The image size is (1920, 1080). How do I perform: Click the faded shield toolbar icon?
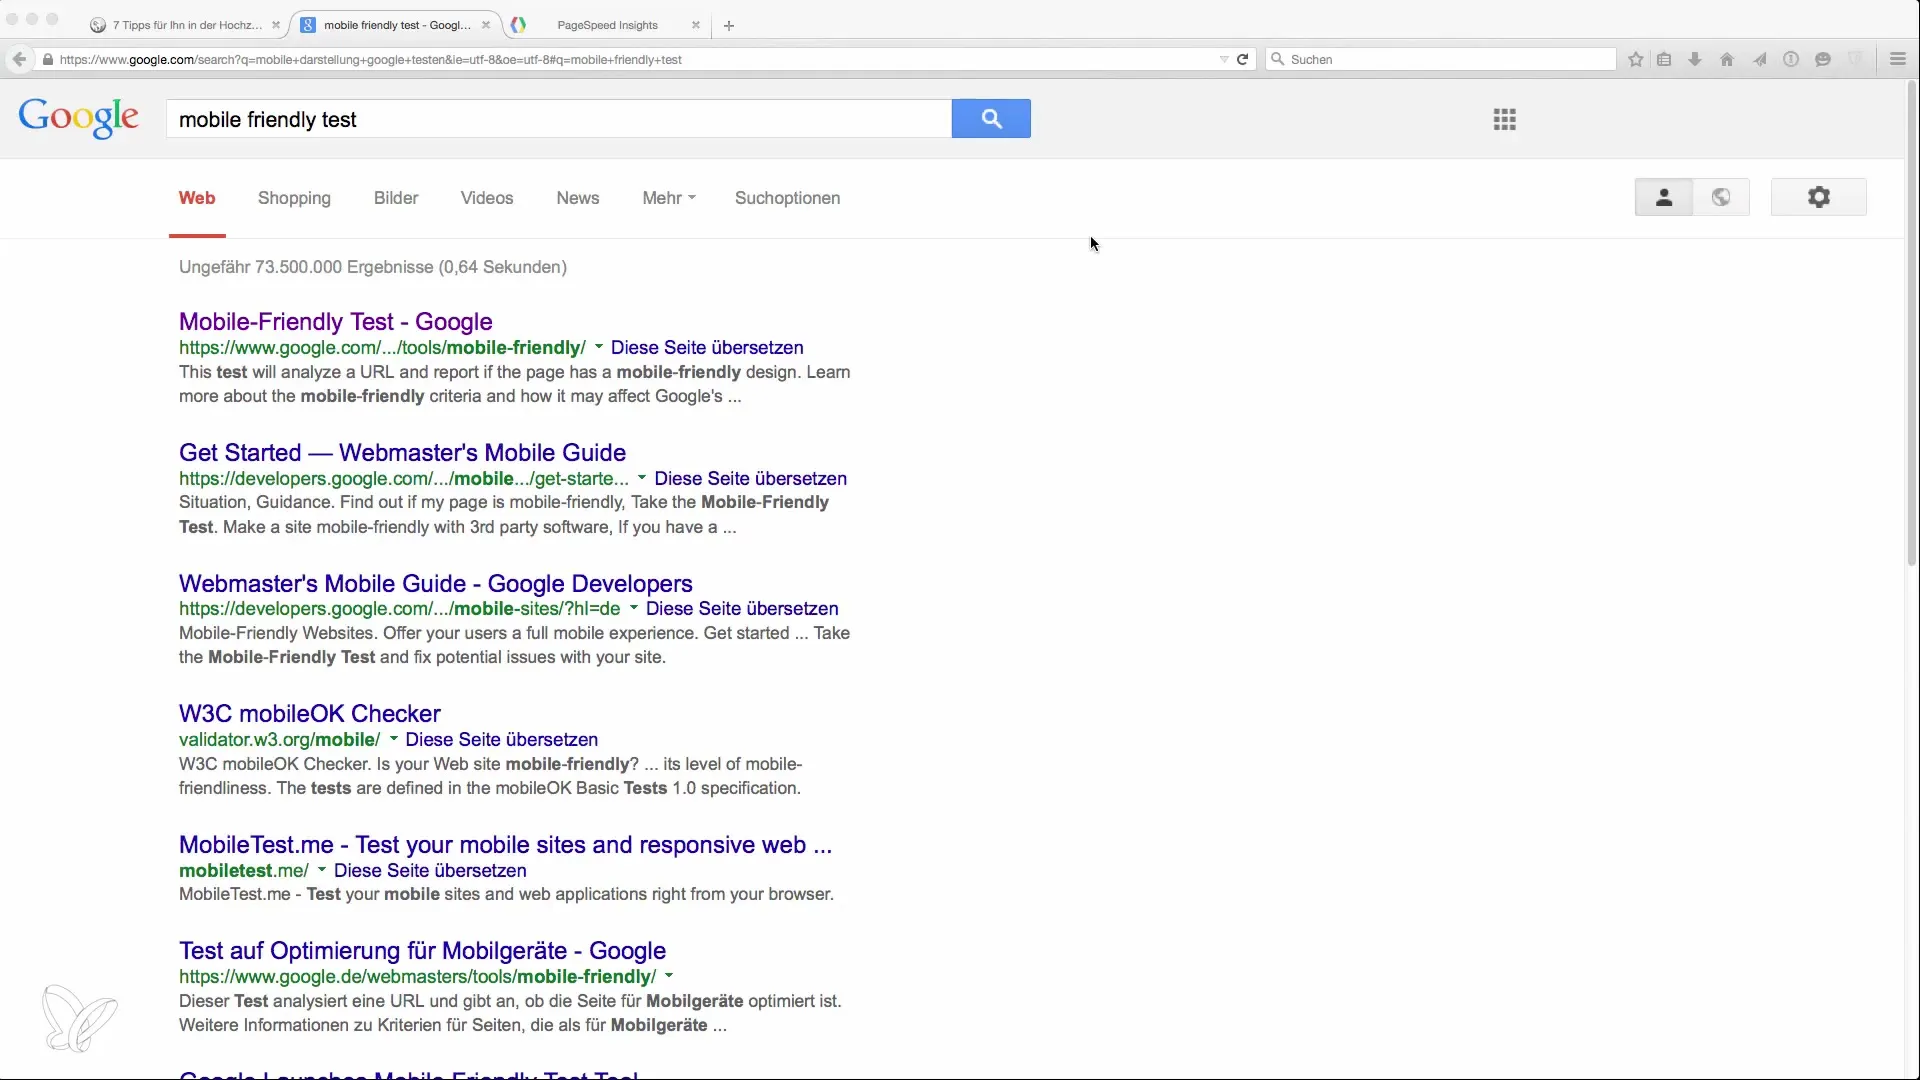1855,60
